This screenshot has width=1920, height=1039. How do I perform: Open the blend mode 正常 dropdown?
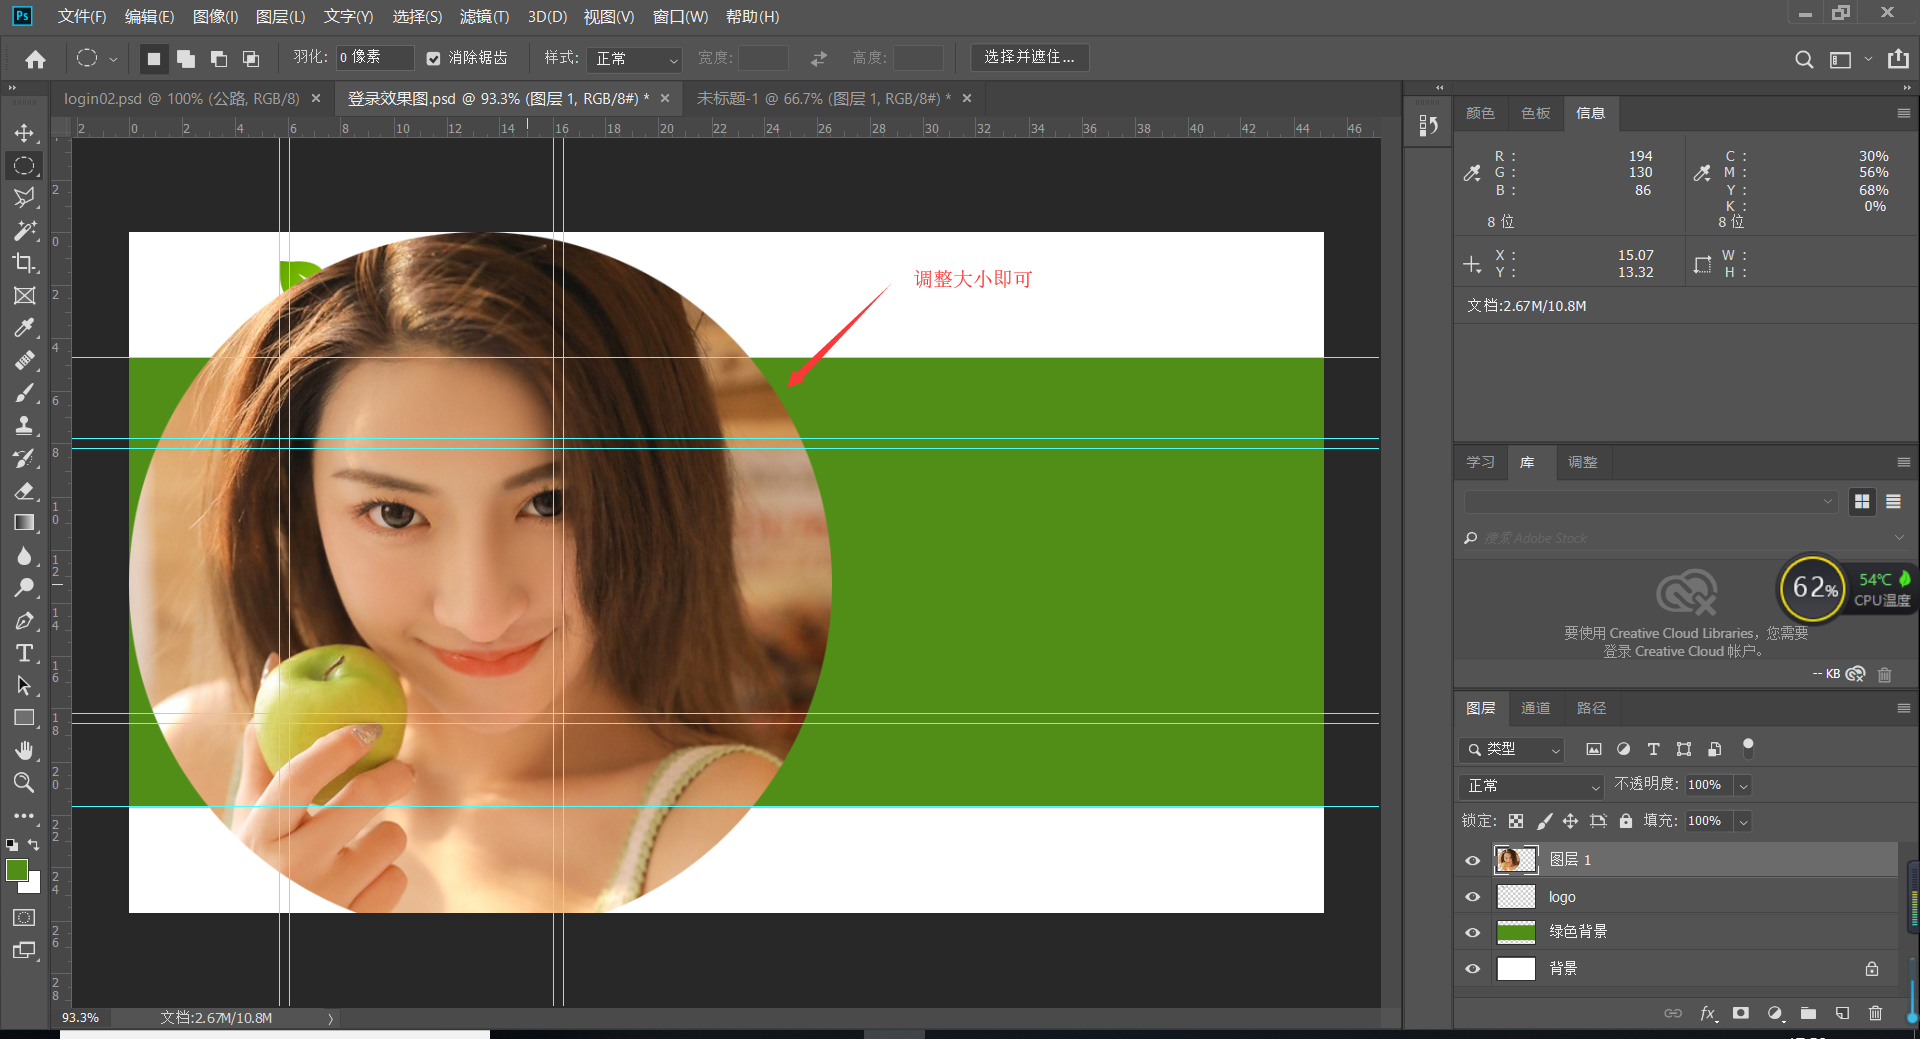[1530, 786]
